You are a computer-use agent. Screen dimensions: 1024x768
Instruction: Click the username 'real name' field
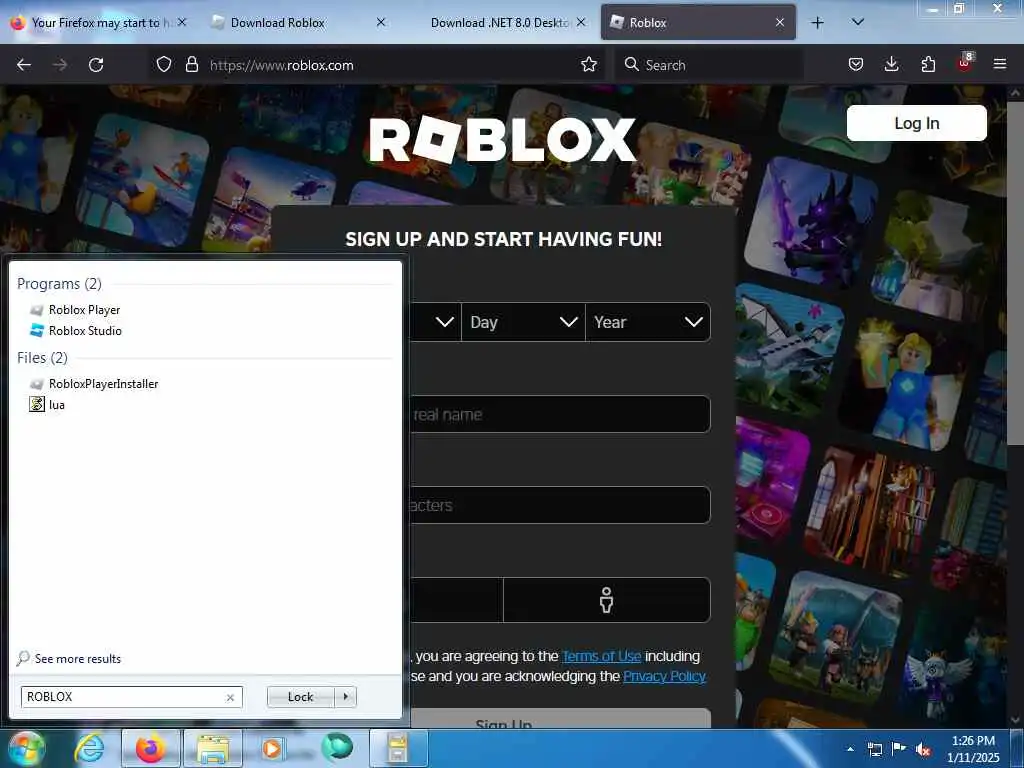point(560,414)
